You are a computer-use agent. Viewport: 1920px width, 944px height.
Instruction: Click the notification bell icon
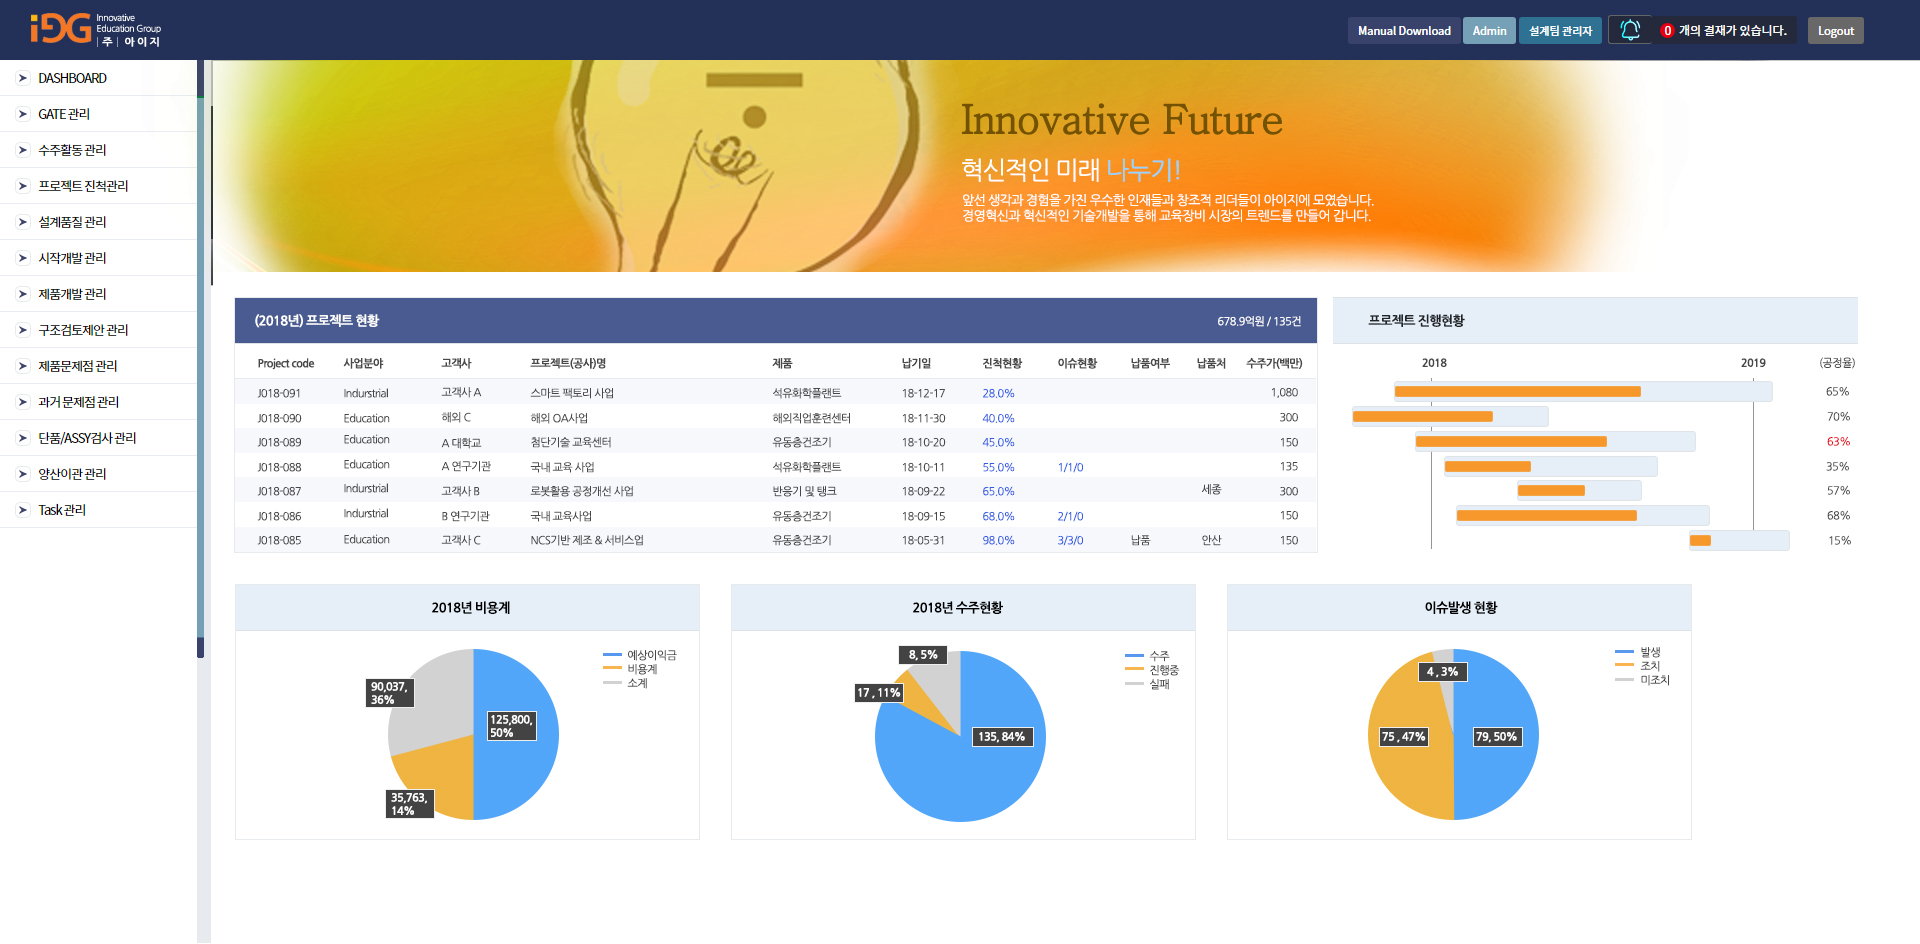pos(1629,30)
